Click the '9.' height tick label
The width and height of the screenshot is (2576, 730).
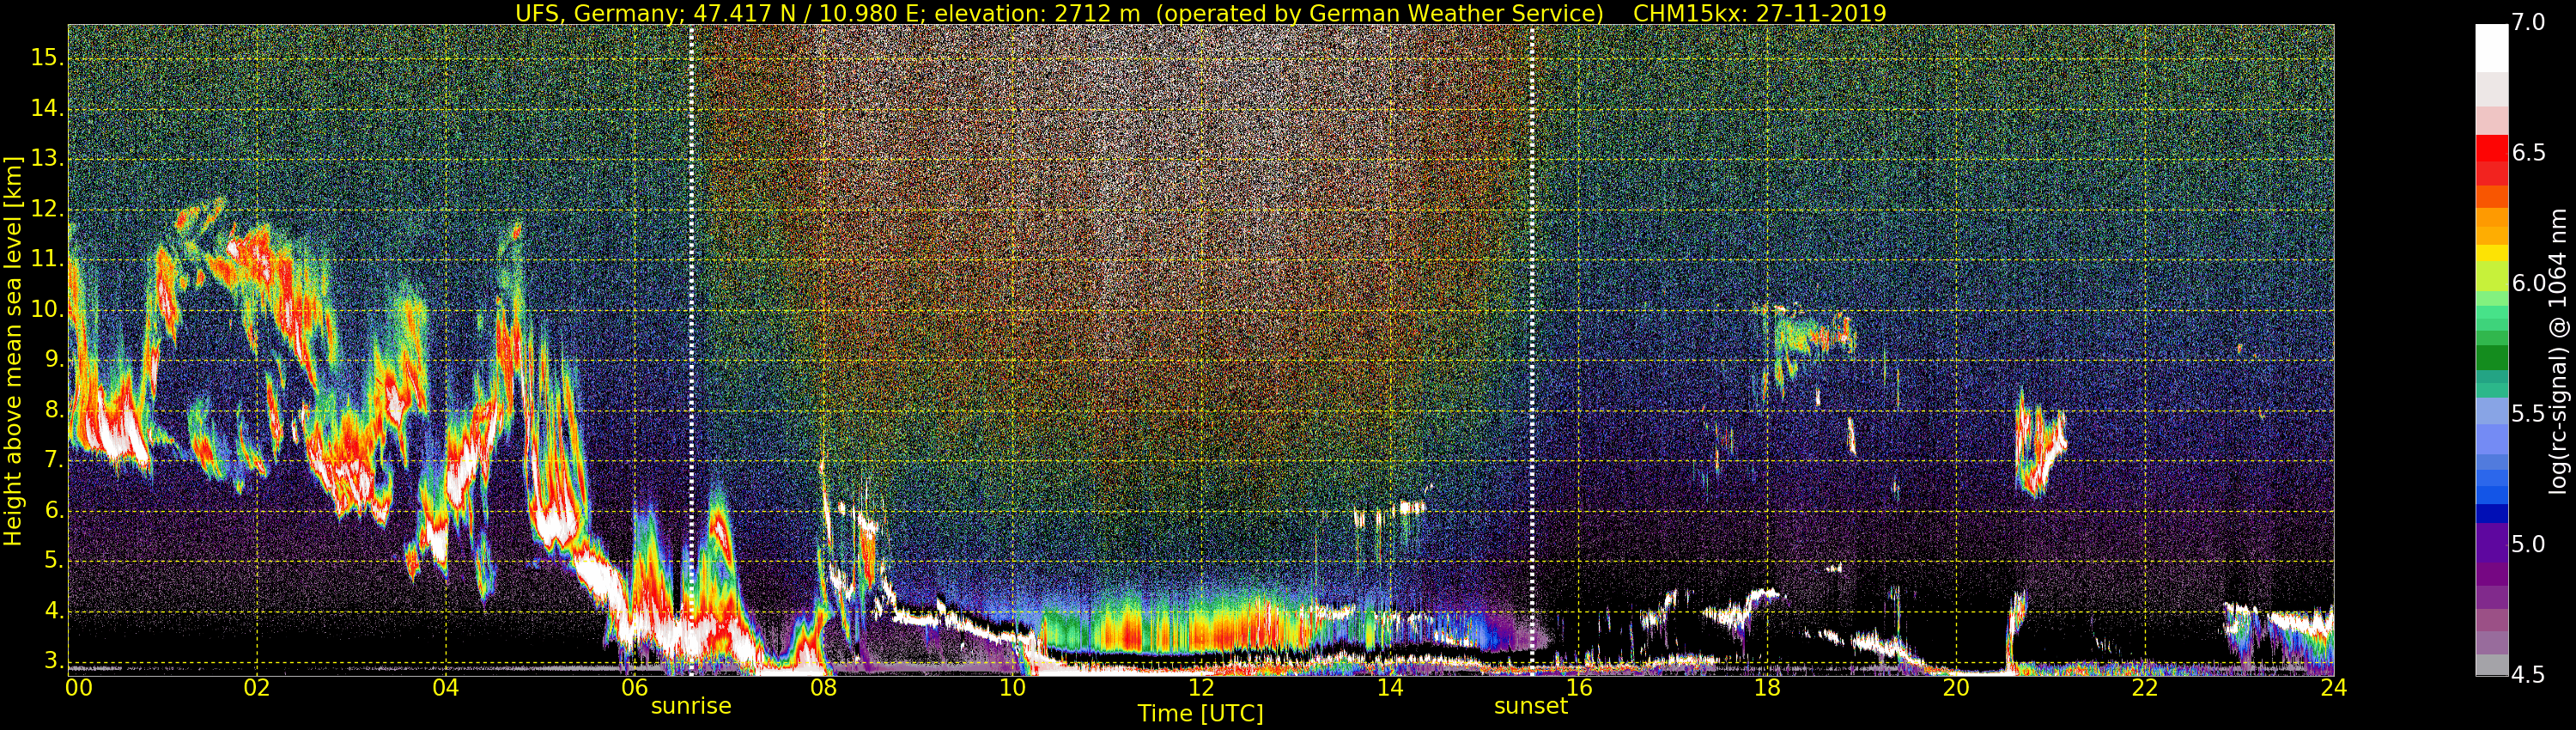(x=54, y=360)
